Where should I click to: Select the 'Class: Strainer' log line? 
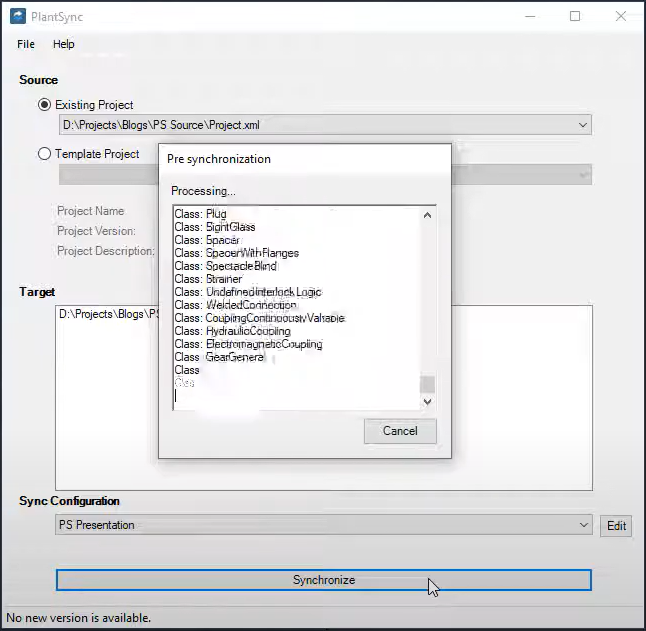[208, 279]
